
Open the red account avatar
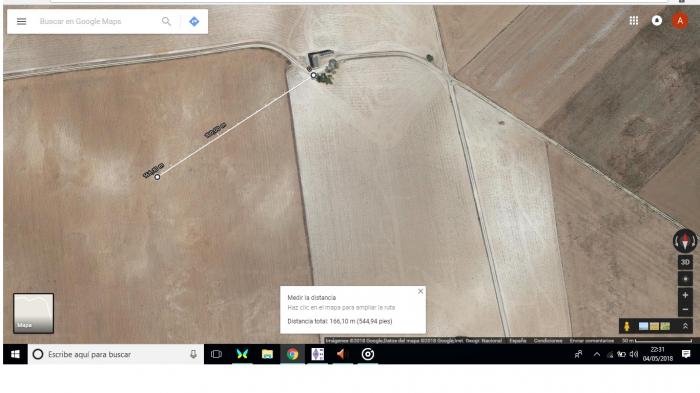point(680,21)
